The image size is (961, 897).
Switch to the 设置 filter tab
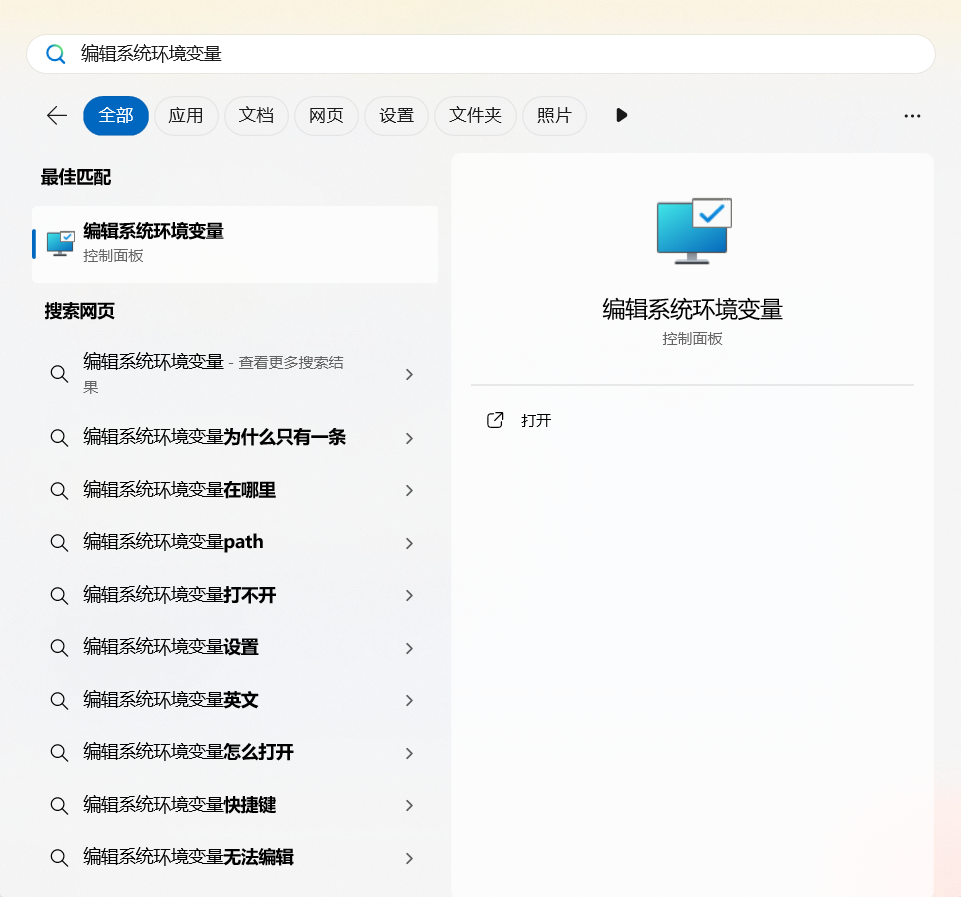397,115
